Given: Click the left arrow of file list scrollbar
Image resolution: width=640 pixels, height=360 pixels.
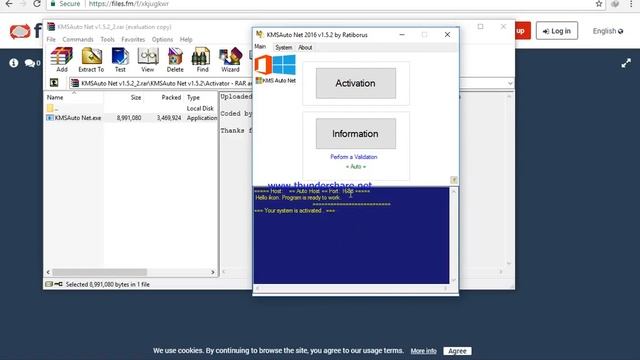Looking at the screenshot, I should pos(48,272).
